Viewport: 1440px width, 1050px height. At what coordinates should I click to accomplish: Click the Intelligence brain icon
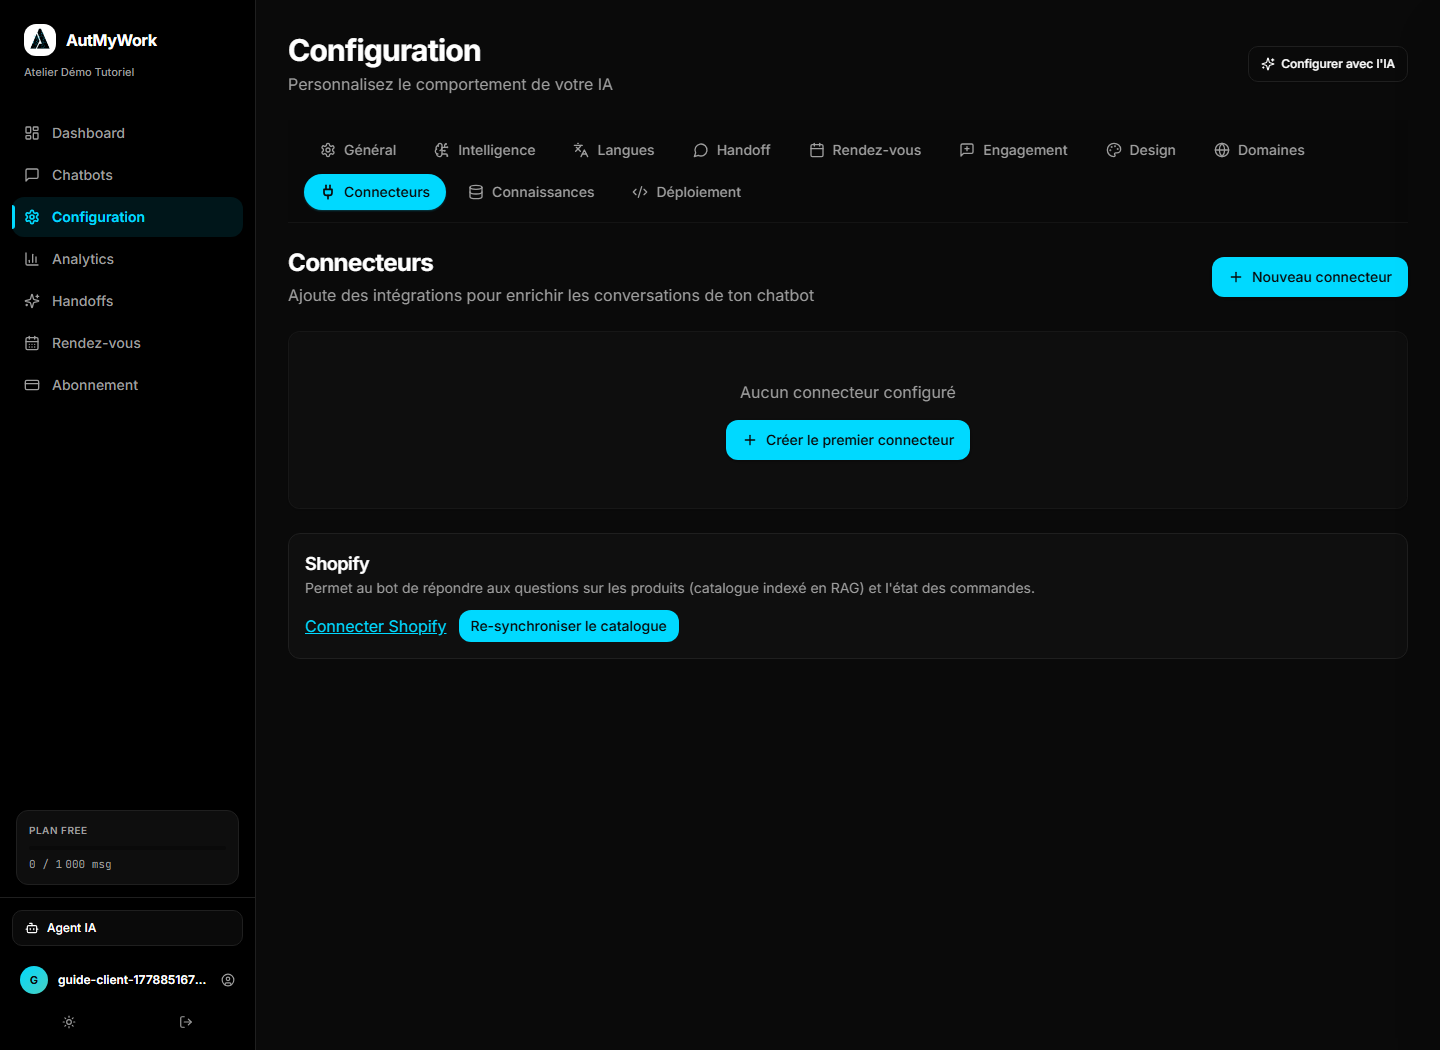tap(442, 150)
